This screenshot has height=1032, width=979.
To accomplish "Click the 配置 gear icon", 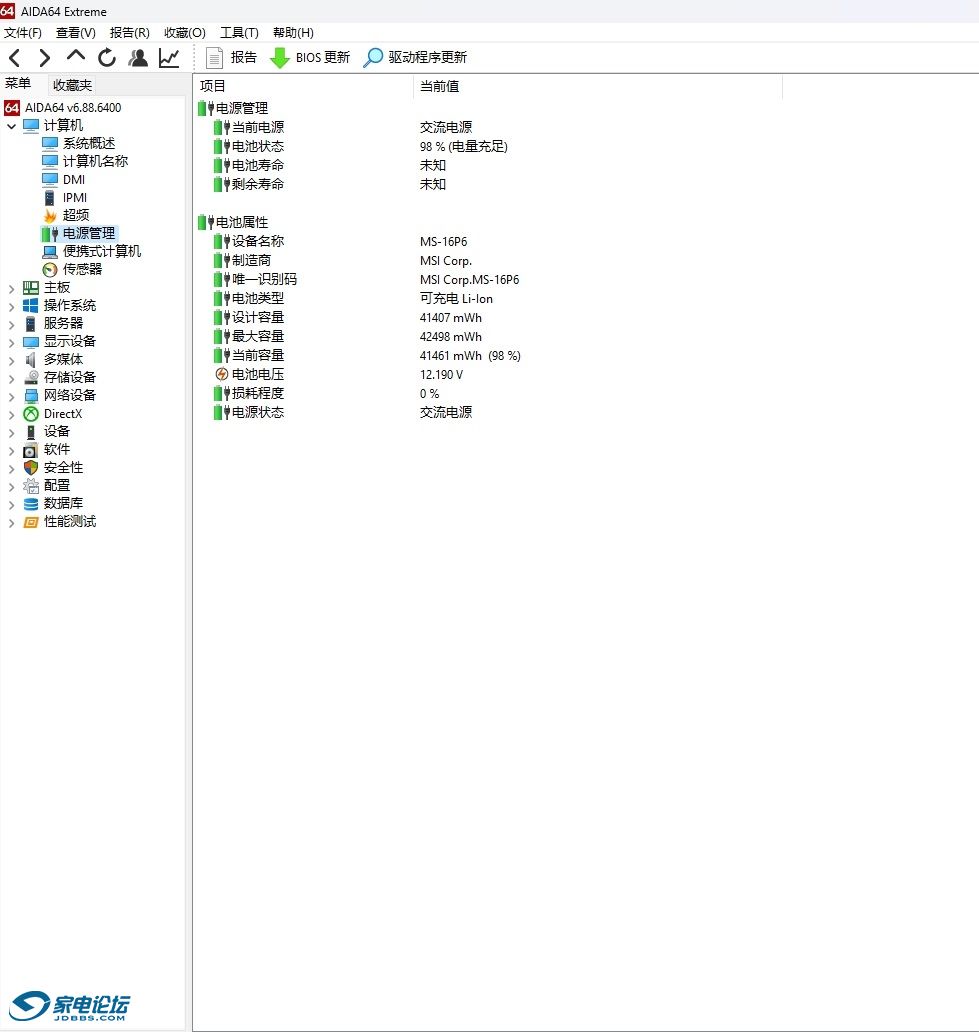I will (31, 486).
